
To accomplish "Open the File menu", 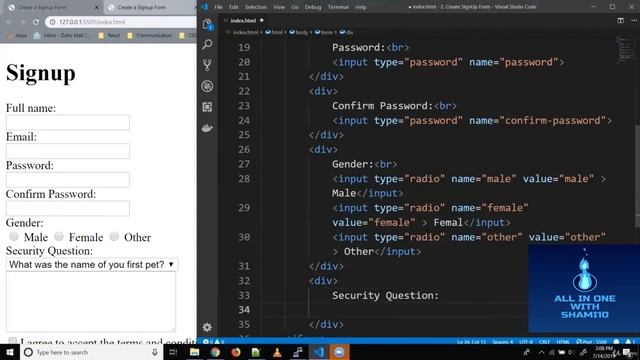I will [x=218, y=7].
